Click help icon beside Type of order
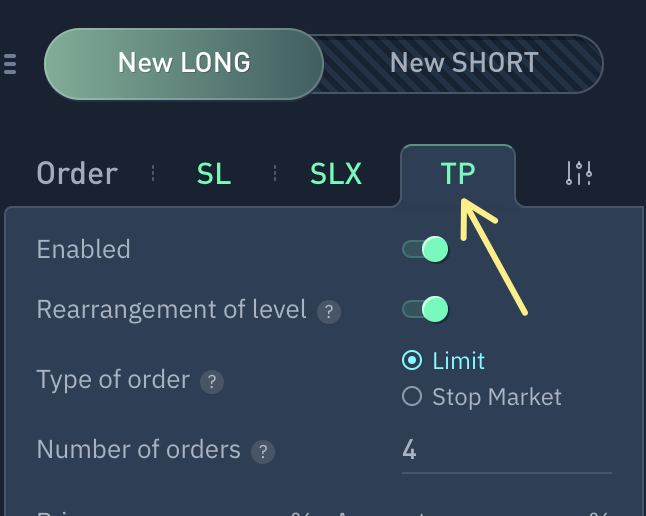This screenshot has height=516, width=646. 211,382
